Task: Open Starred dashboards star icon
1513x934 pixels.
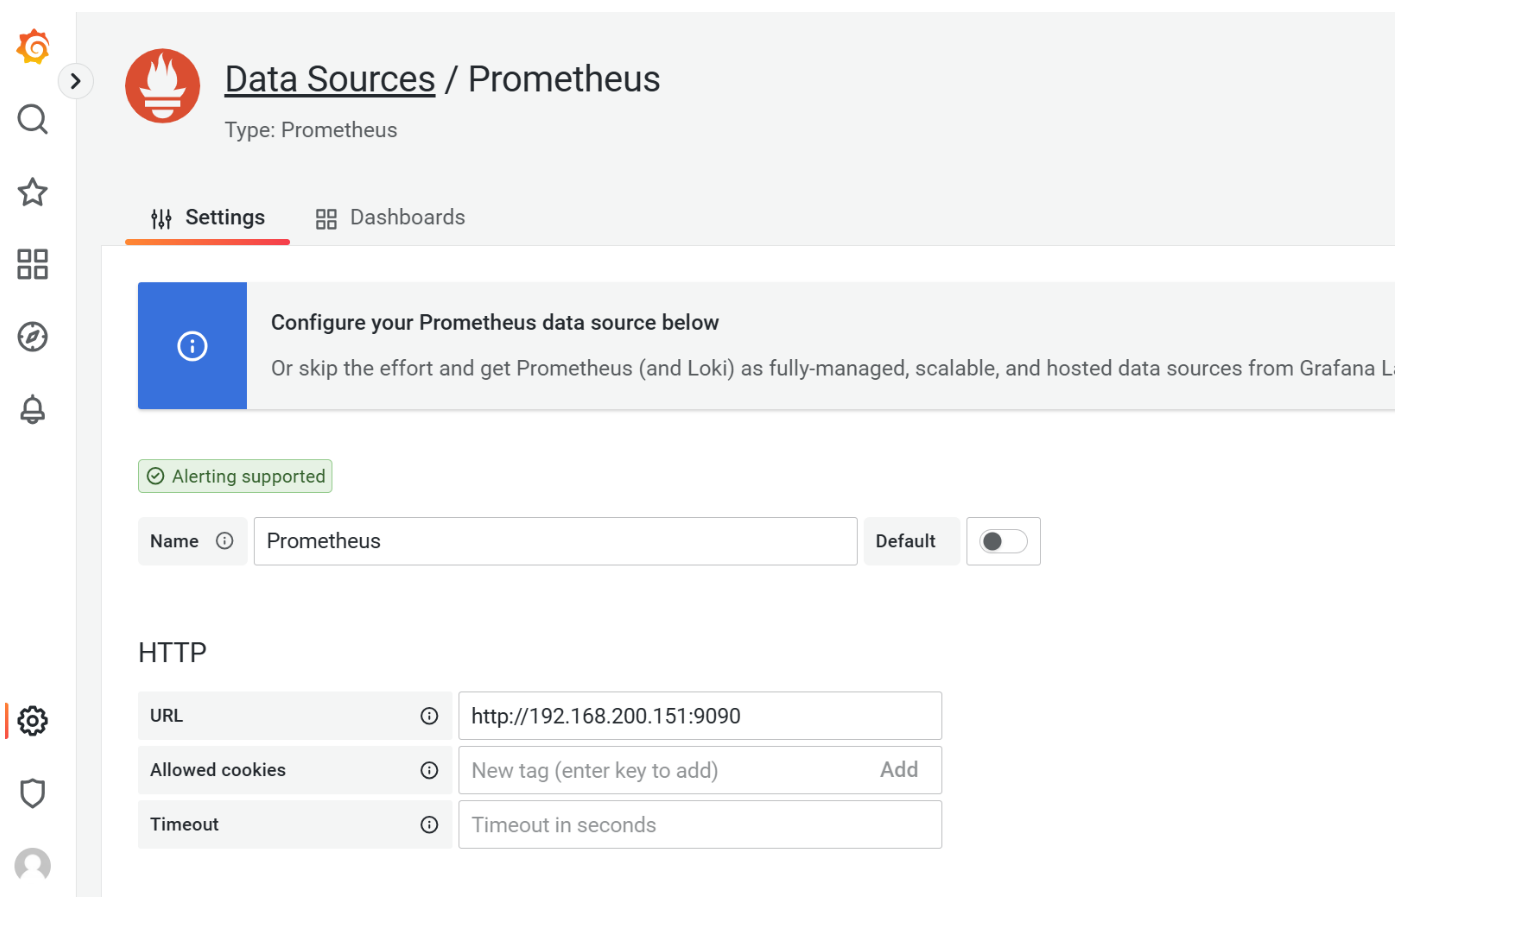Action: [x=33, y=192]
